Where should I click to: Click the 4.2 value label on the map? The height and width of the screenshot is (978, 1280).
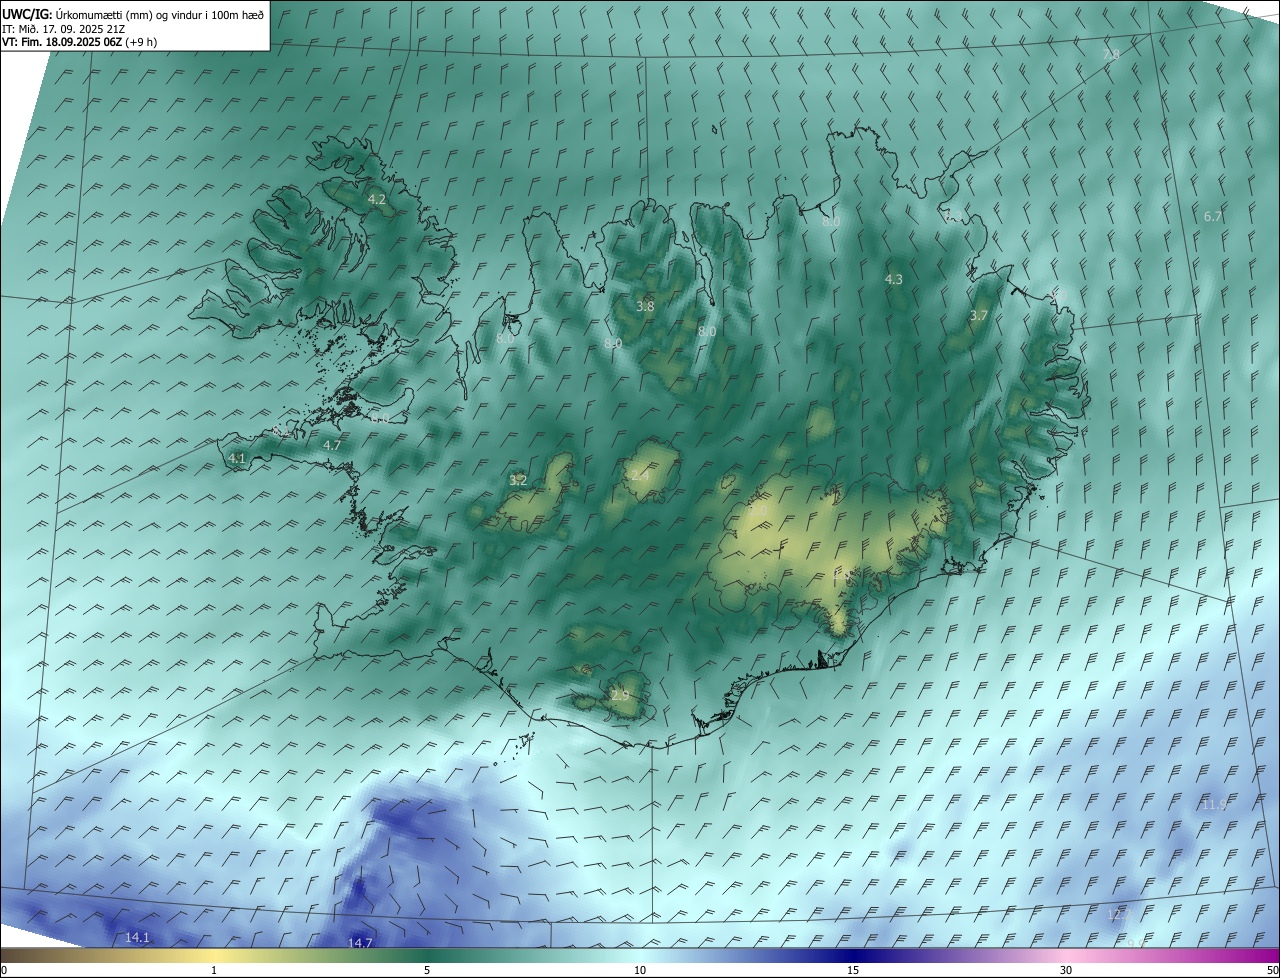coord(377,200)
